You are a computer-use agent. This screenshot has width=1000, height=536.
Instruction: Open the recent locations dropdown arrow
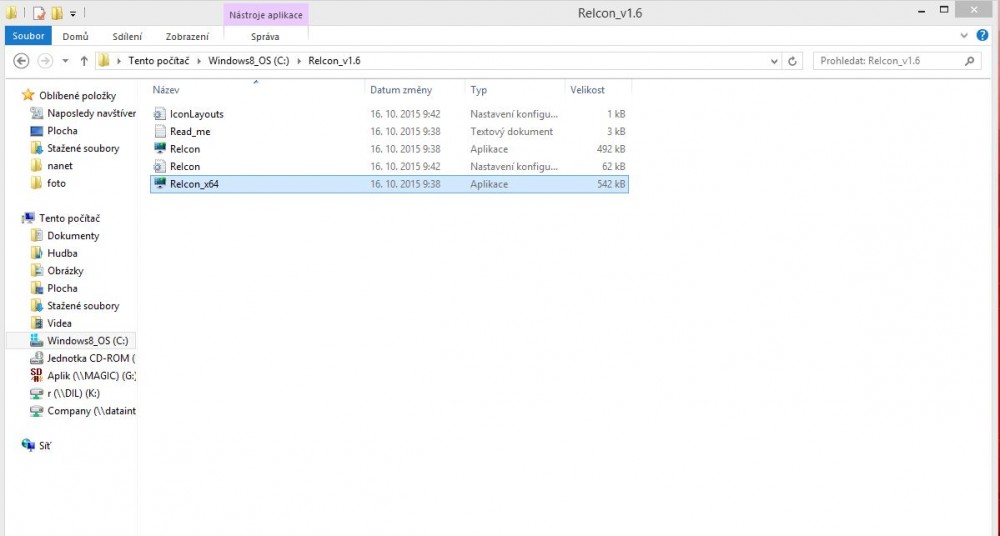point(66,61)
